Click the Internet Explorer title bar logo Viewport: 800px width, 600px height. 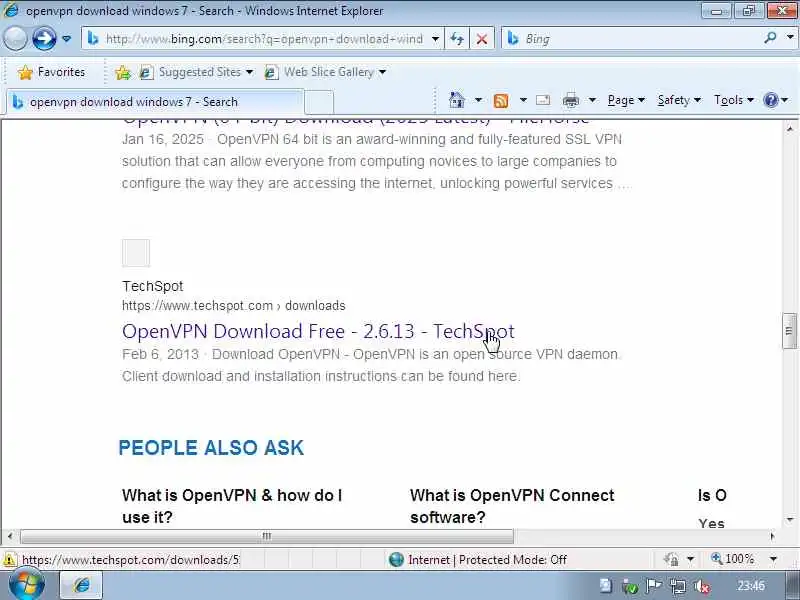[10, 10]
